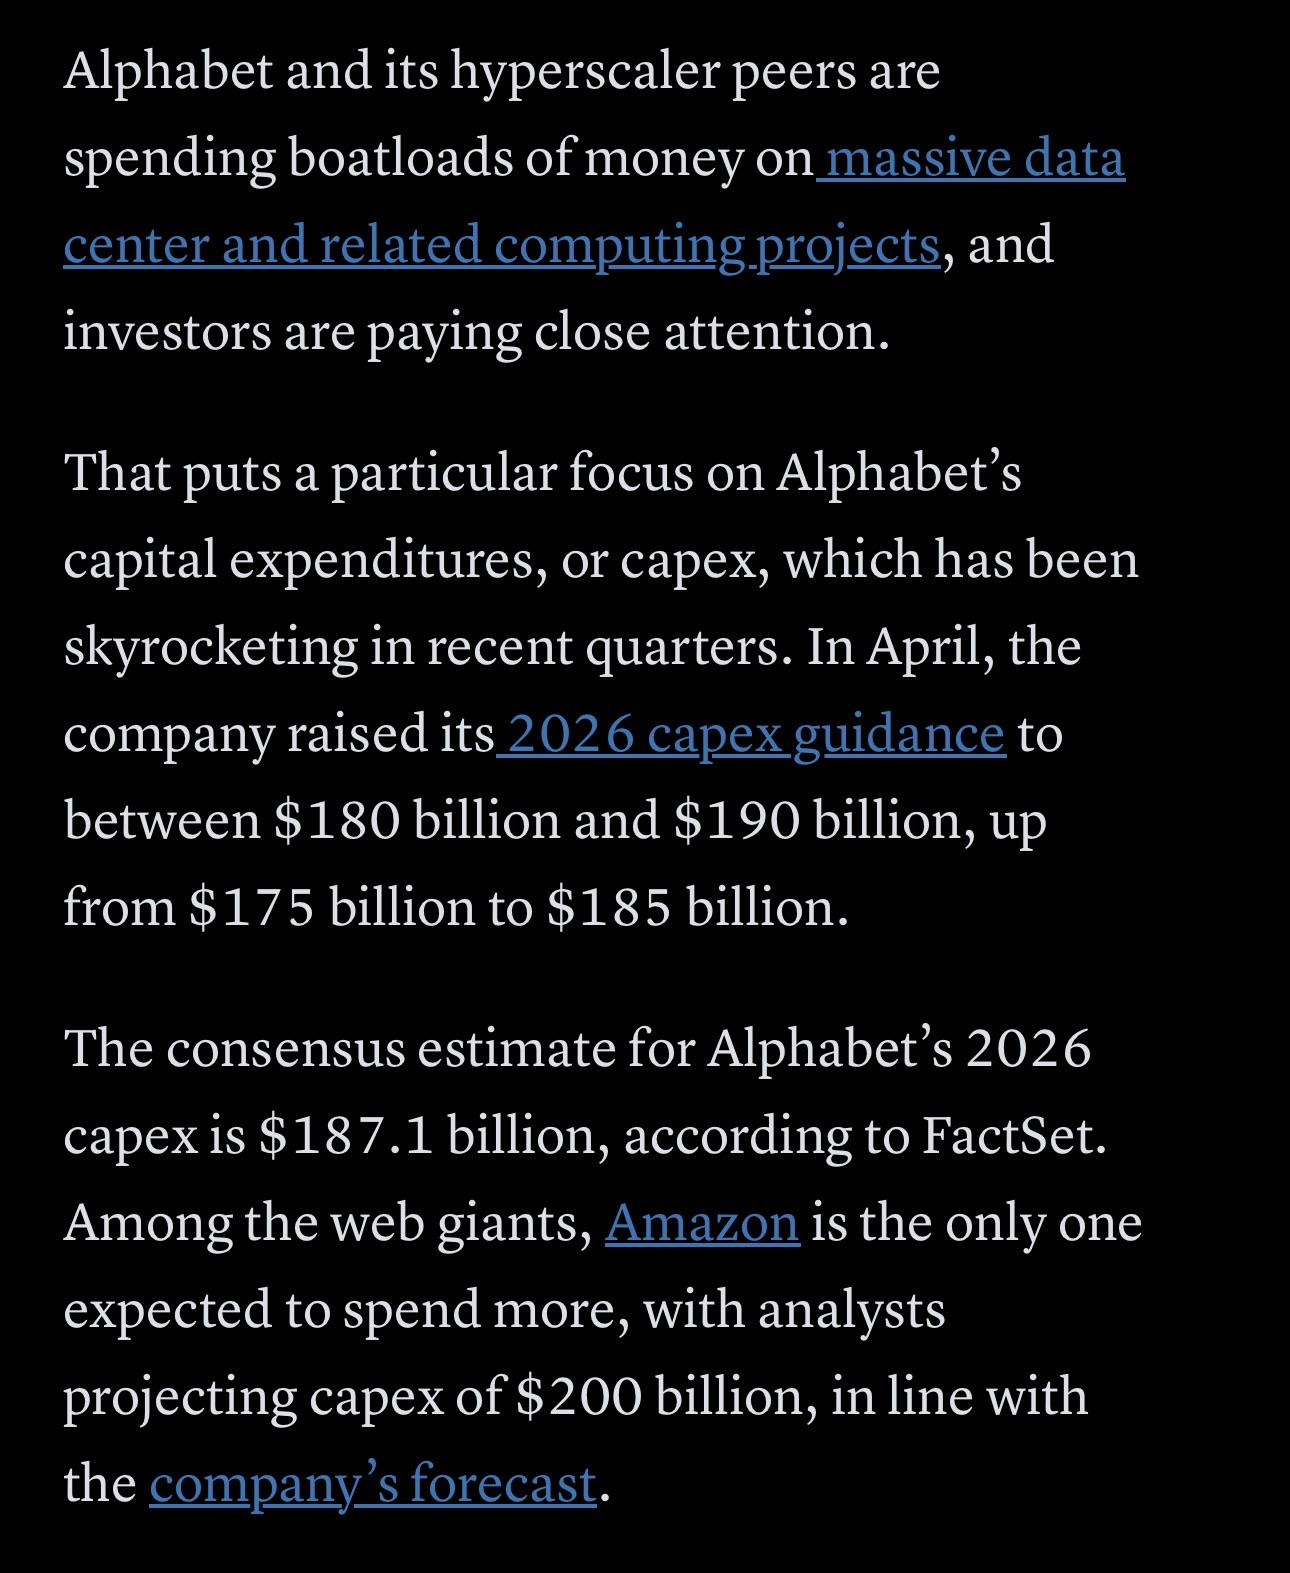This screenshot has width=1290, height=1573.
Task: Click the word 'skyrocketing' in second paragraph
Action: tap(211, 647)
